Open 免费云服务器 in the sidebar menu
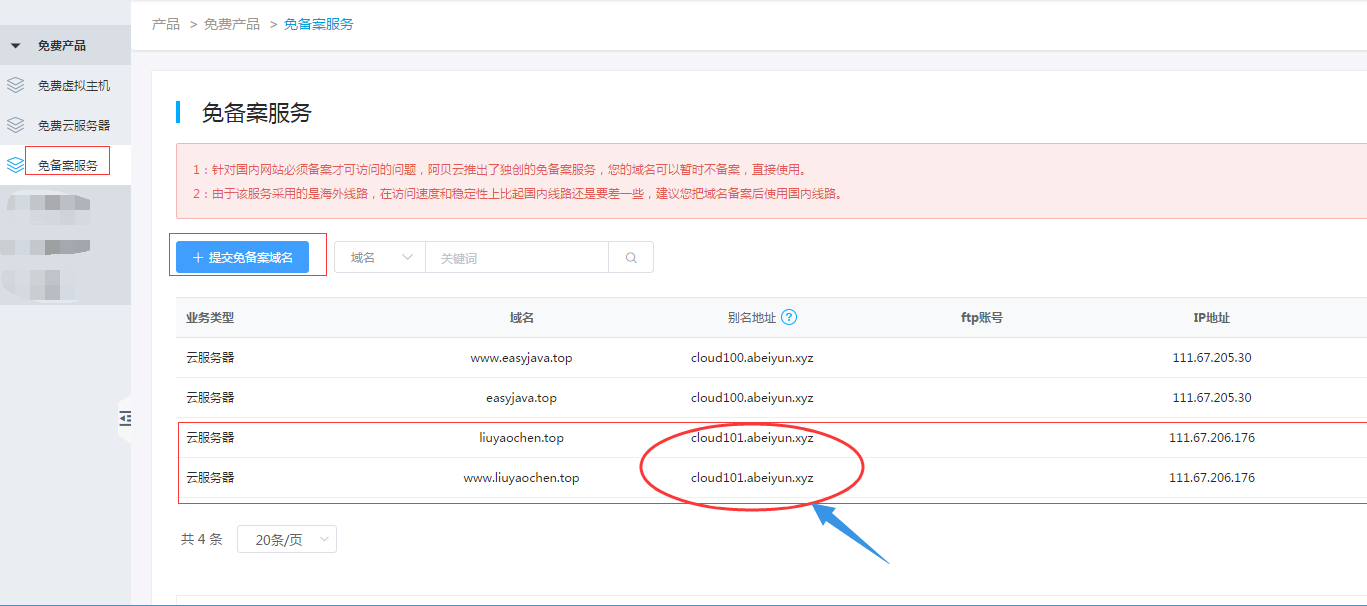 [x=73, y=126]
